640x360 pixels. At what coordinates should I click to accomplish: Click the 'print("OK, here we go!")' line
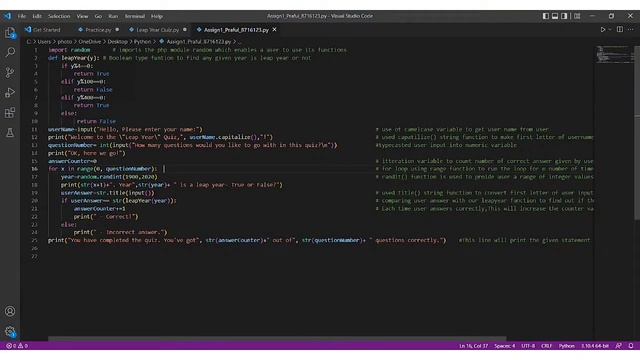[87, 153]
